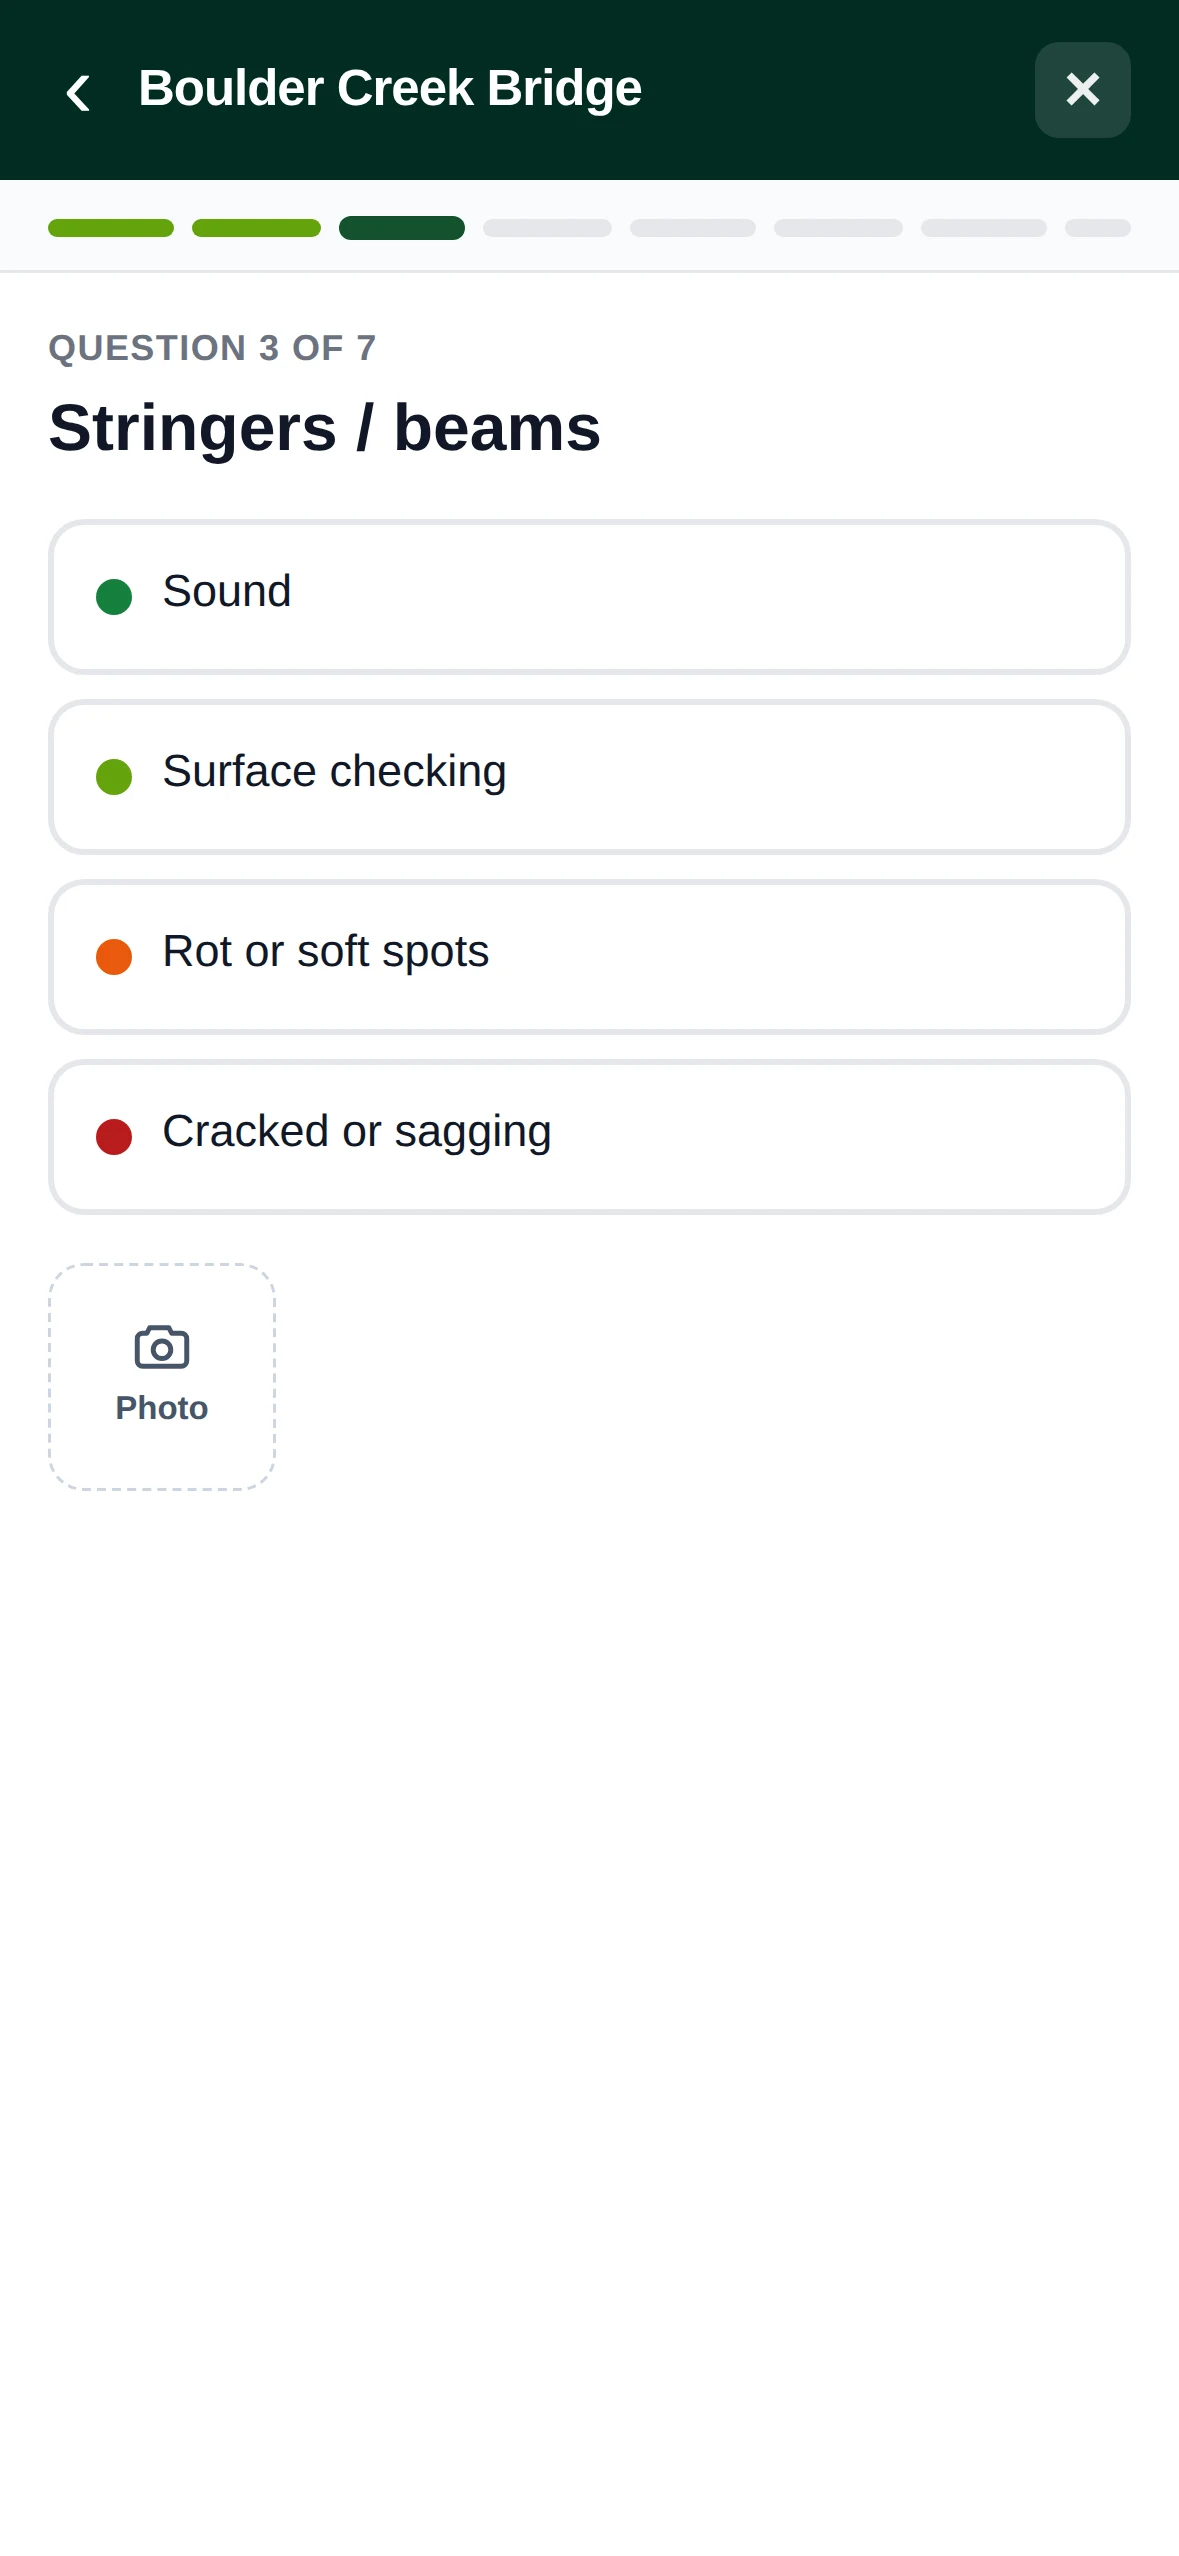Click the fourth progress bar segment
Image resolution: width=1179 pixels, height=2556 pixels.
pos(547,228)
